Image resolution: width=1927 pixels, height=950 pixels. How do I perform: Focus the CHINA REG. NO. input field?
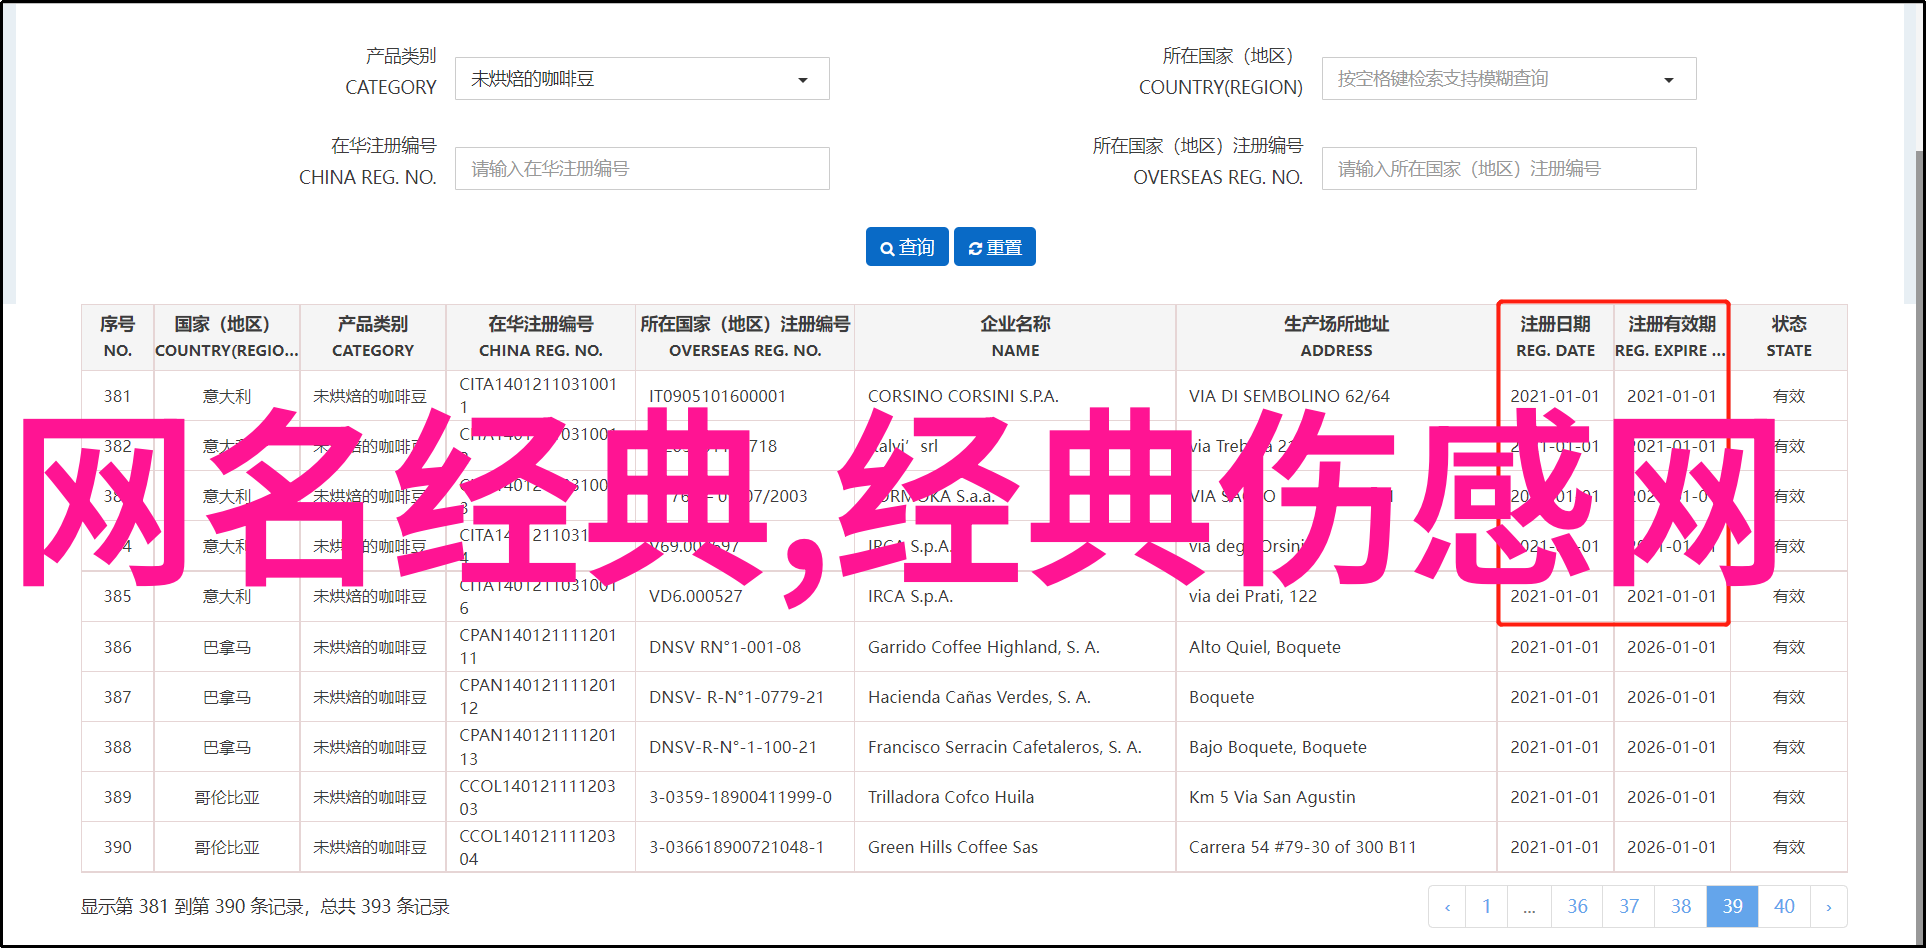(x=642, y=169)
